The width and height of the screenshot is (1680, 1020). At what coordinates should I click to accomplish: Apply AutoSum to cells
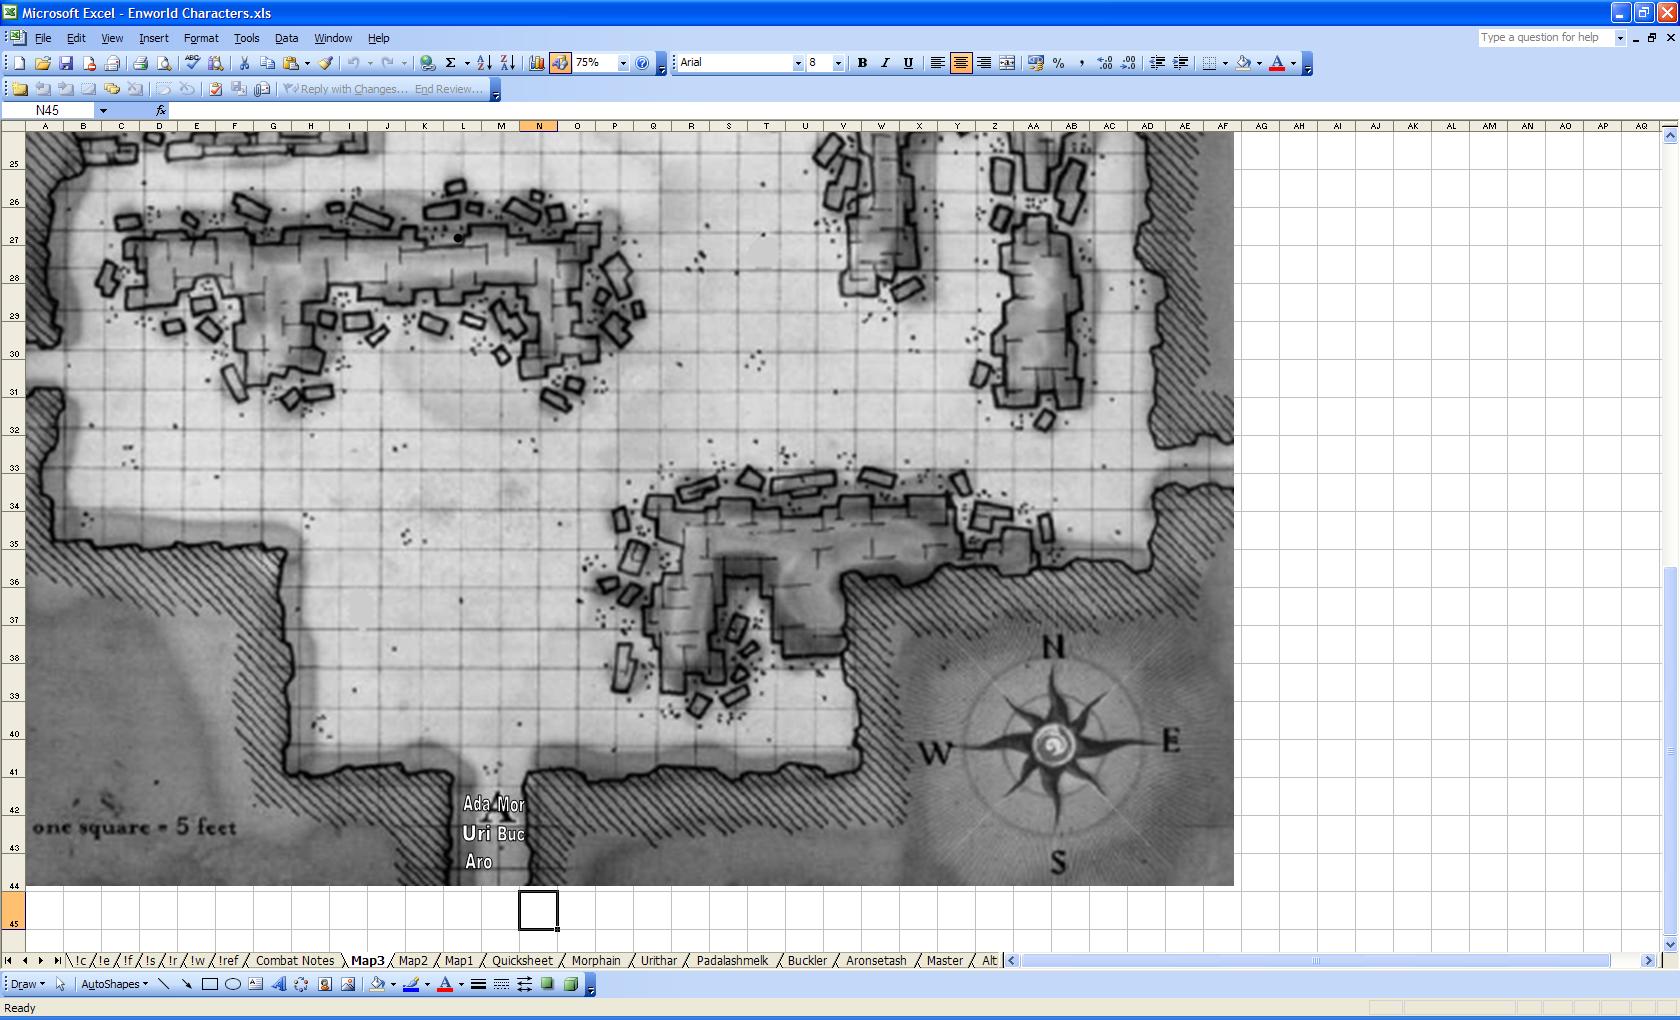(451, 63)
